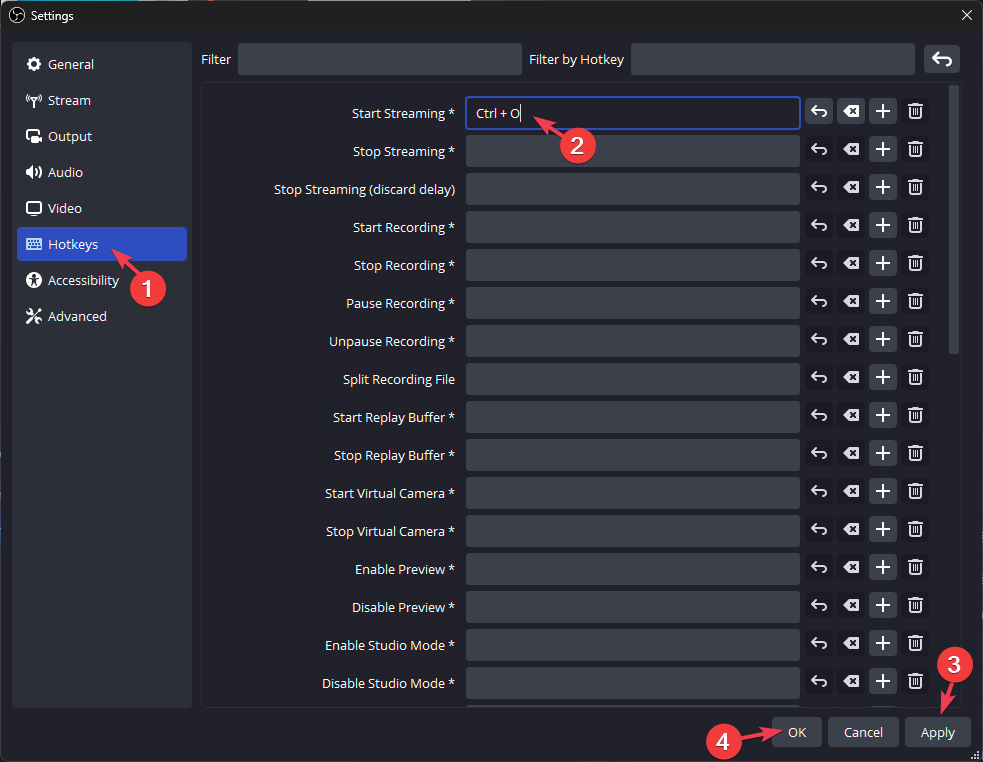Delete the Start Recording hotkey row

click(915, 225)
